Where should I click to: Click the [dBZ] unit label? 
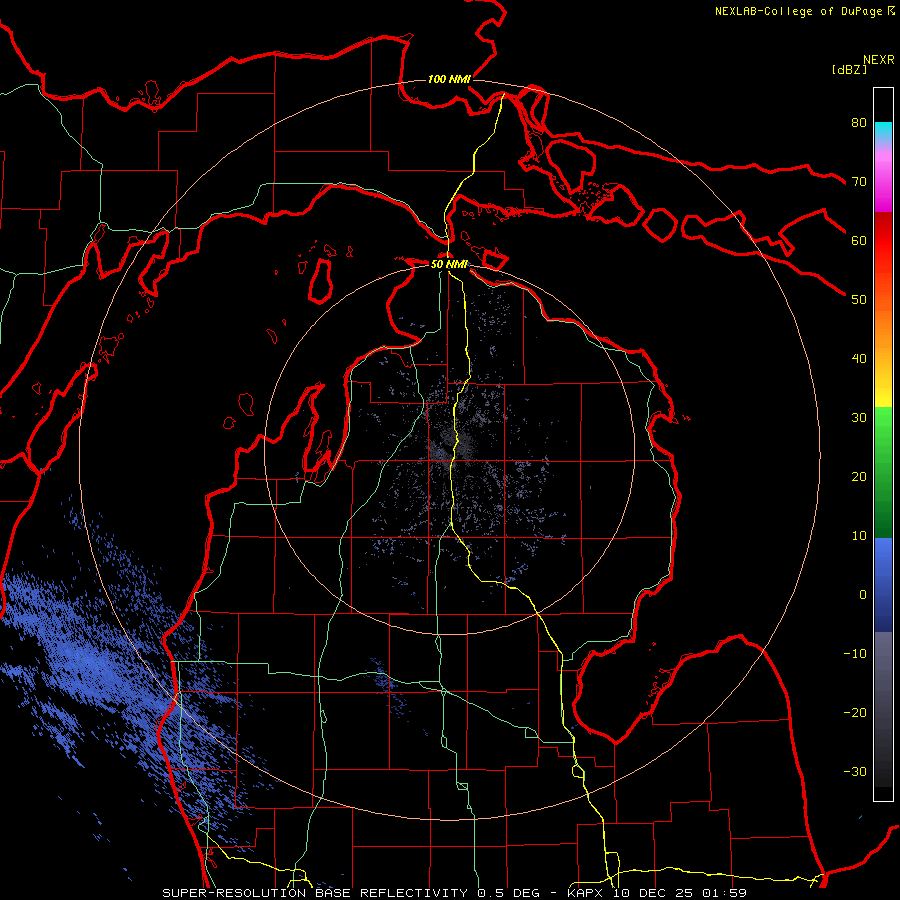pos(849,69)
